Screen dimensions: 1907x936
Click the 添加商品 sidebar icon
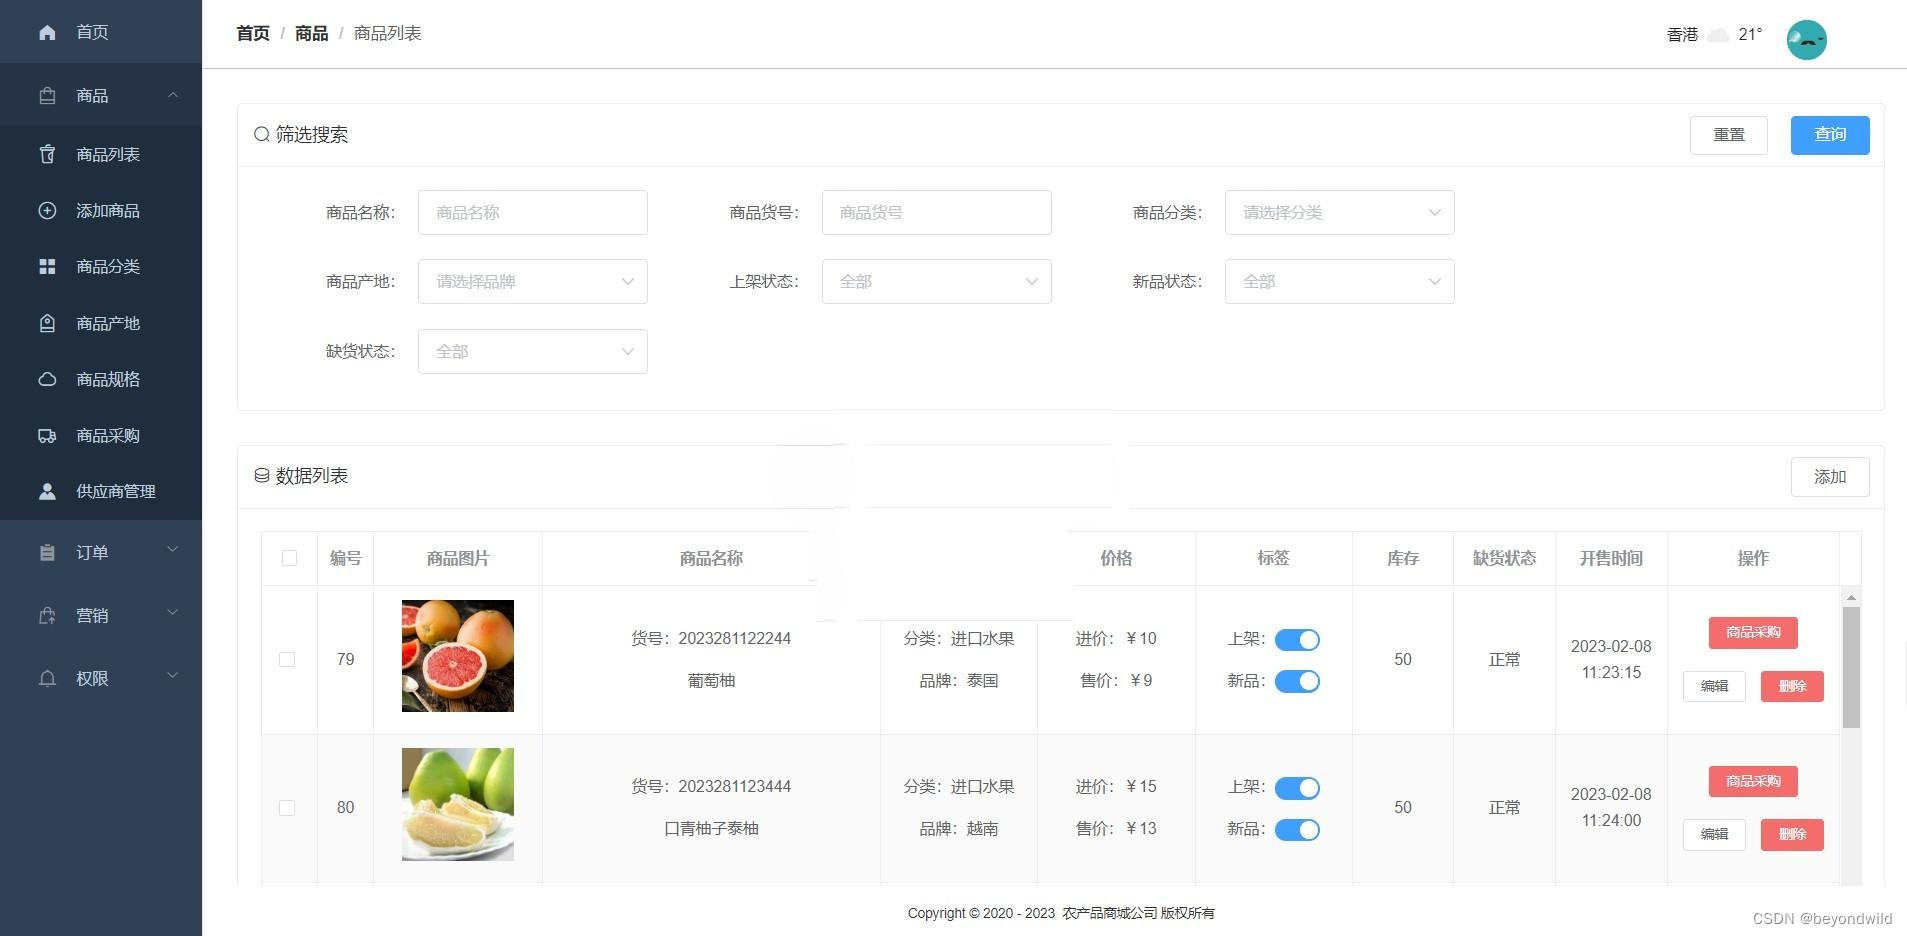[47, 211]
